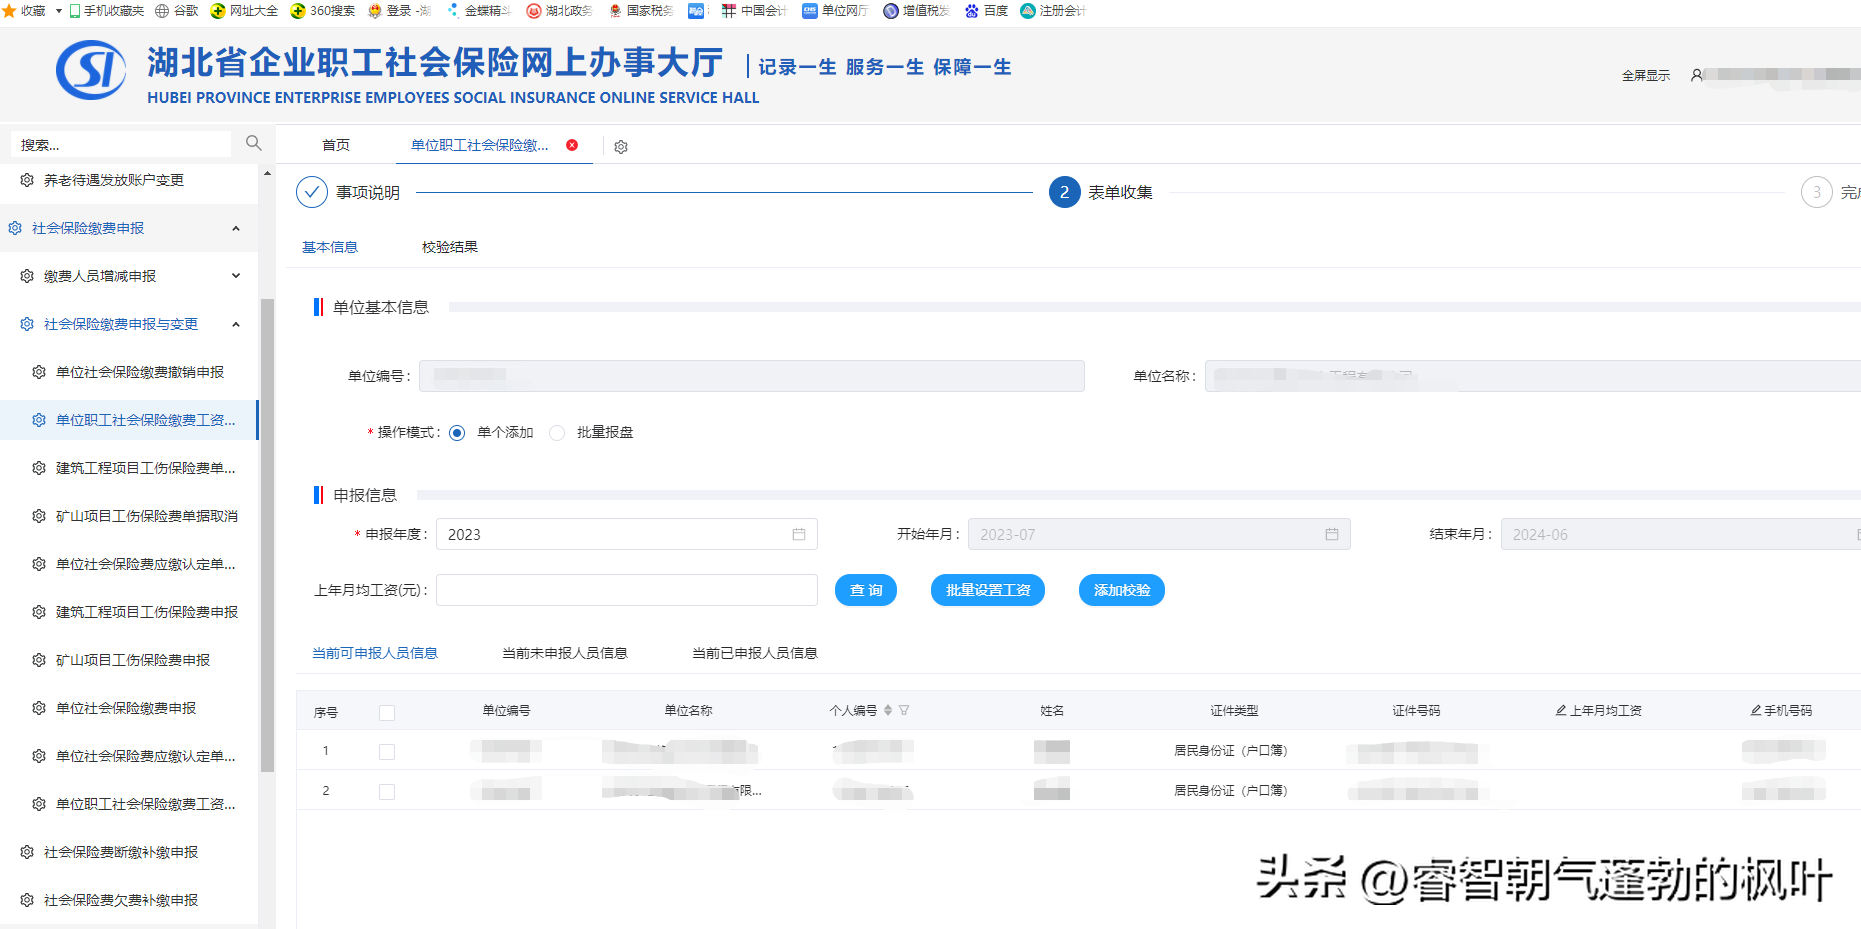Open the 金蝶精斗 bookmark

point(478,10)
